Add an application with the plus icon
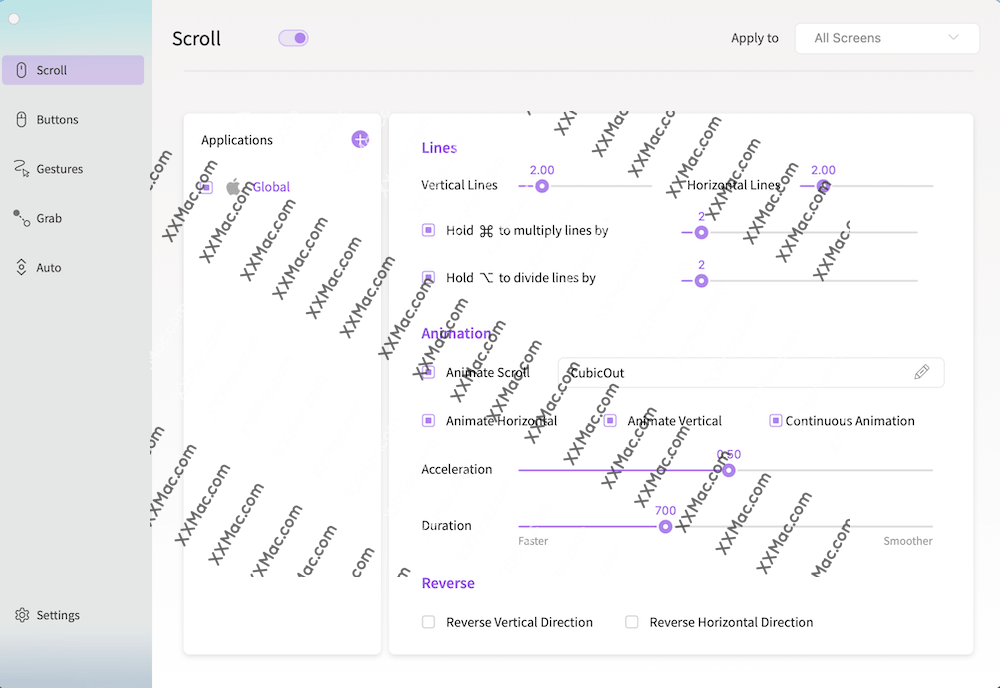The image size is (1000, 688). [360, 140]
